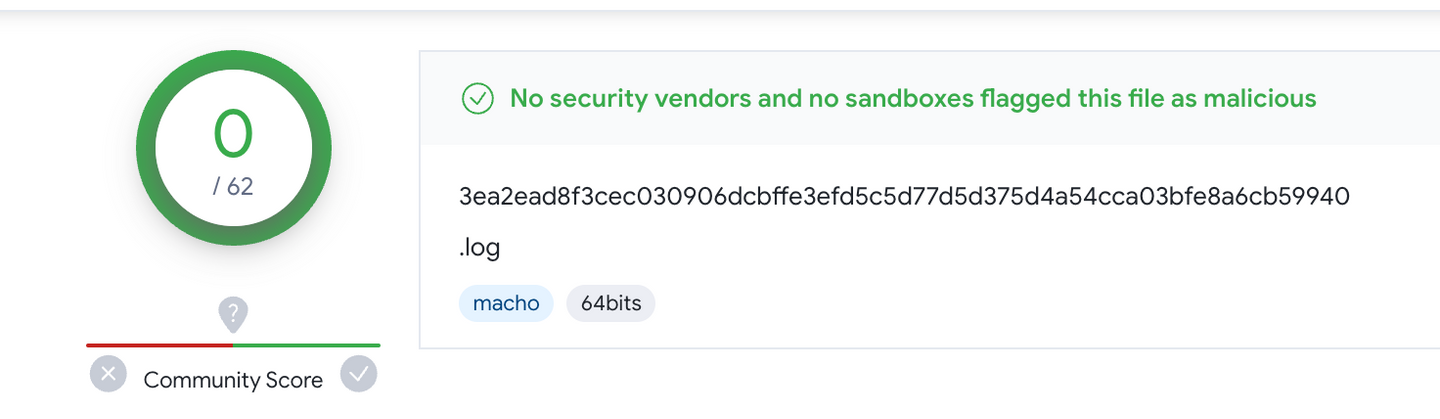Click the SHA-256 file hash text
The width and height of the screenshot is (1440, 419).
[x=904, y=197]
